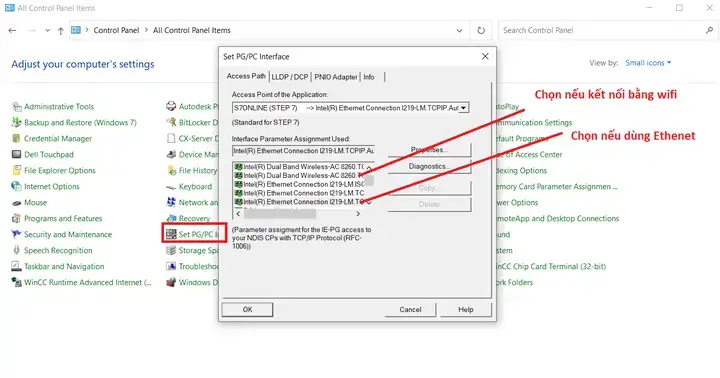Open Access Point of the Application dropdown

[464, 108]
